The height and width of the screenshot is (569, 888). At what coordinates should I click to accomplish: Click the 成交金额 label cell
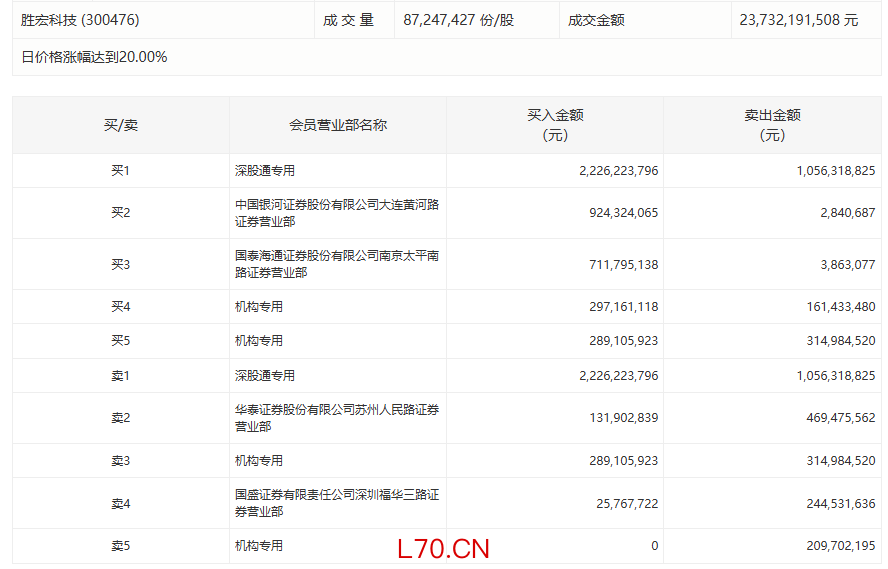(596, 20)
